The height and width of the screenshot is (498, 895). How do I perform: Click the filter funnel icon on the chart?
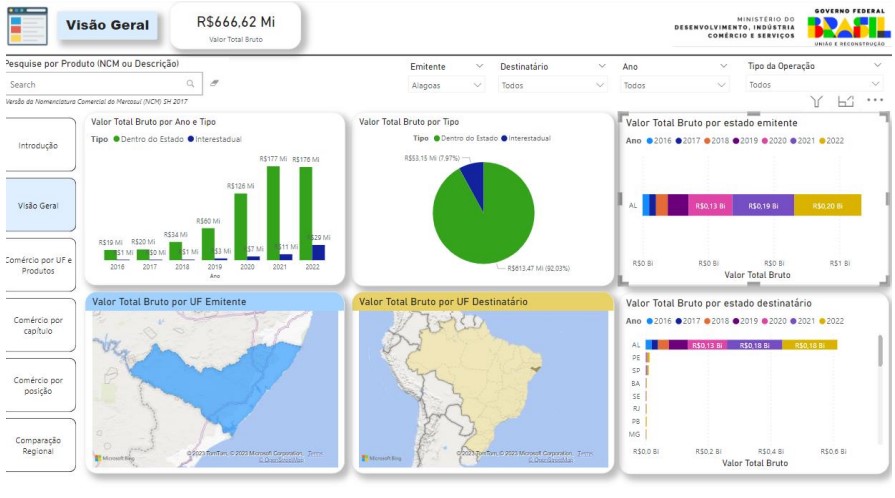(x=816, y=101)
